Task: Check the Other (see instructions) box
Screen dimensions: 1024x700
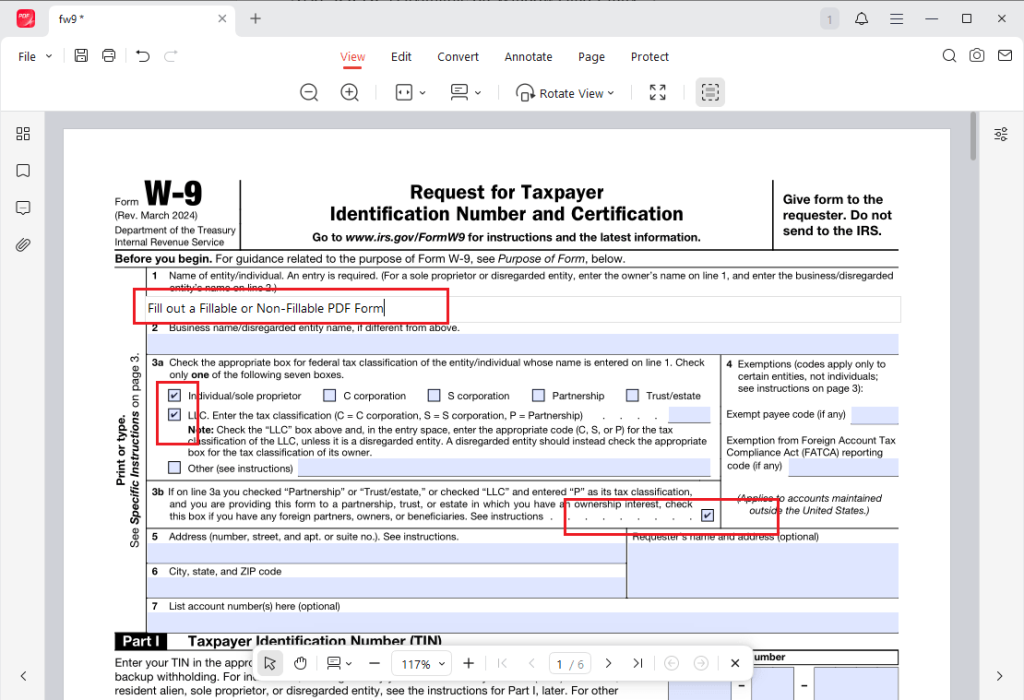Action: pyautogui.click(x=174, y=468)
